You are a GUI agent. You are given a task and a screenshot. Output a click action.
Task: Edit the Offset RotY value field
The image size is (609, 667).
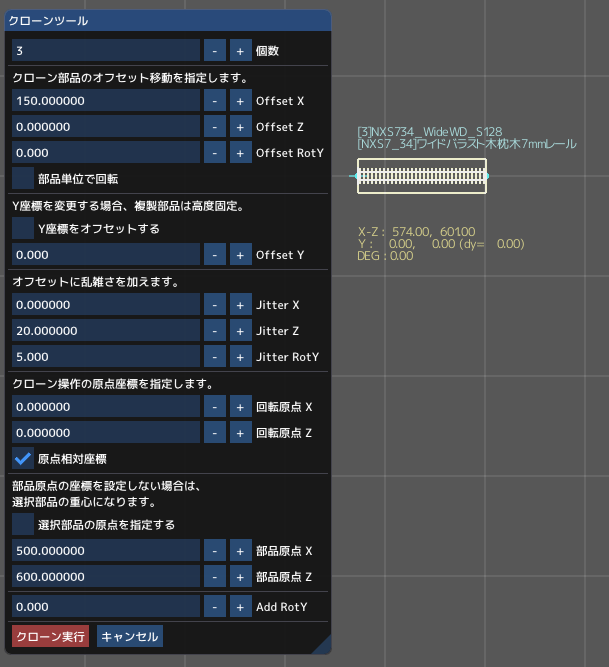pyautogui.click(x=106, y=153)
